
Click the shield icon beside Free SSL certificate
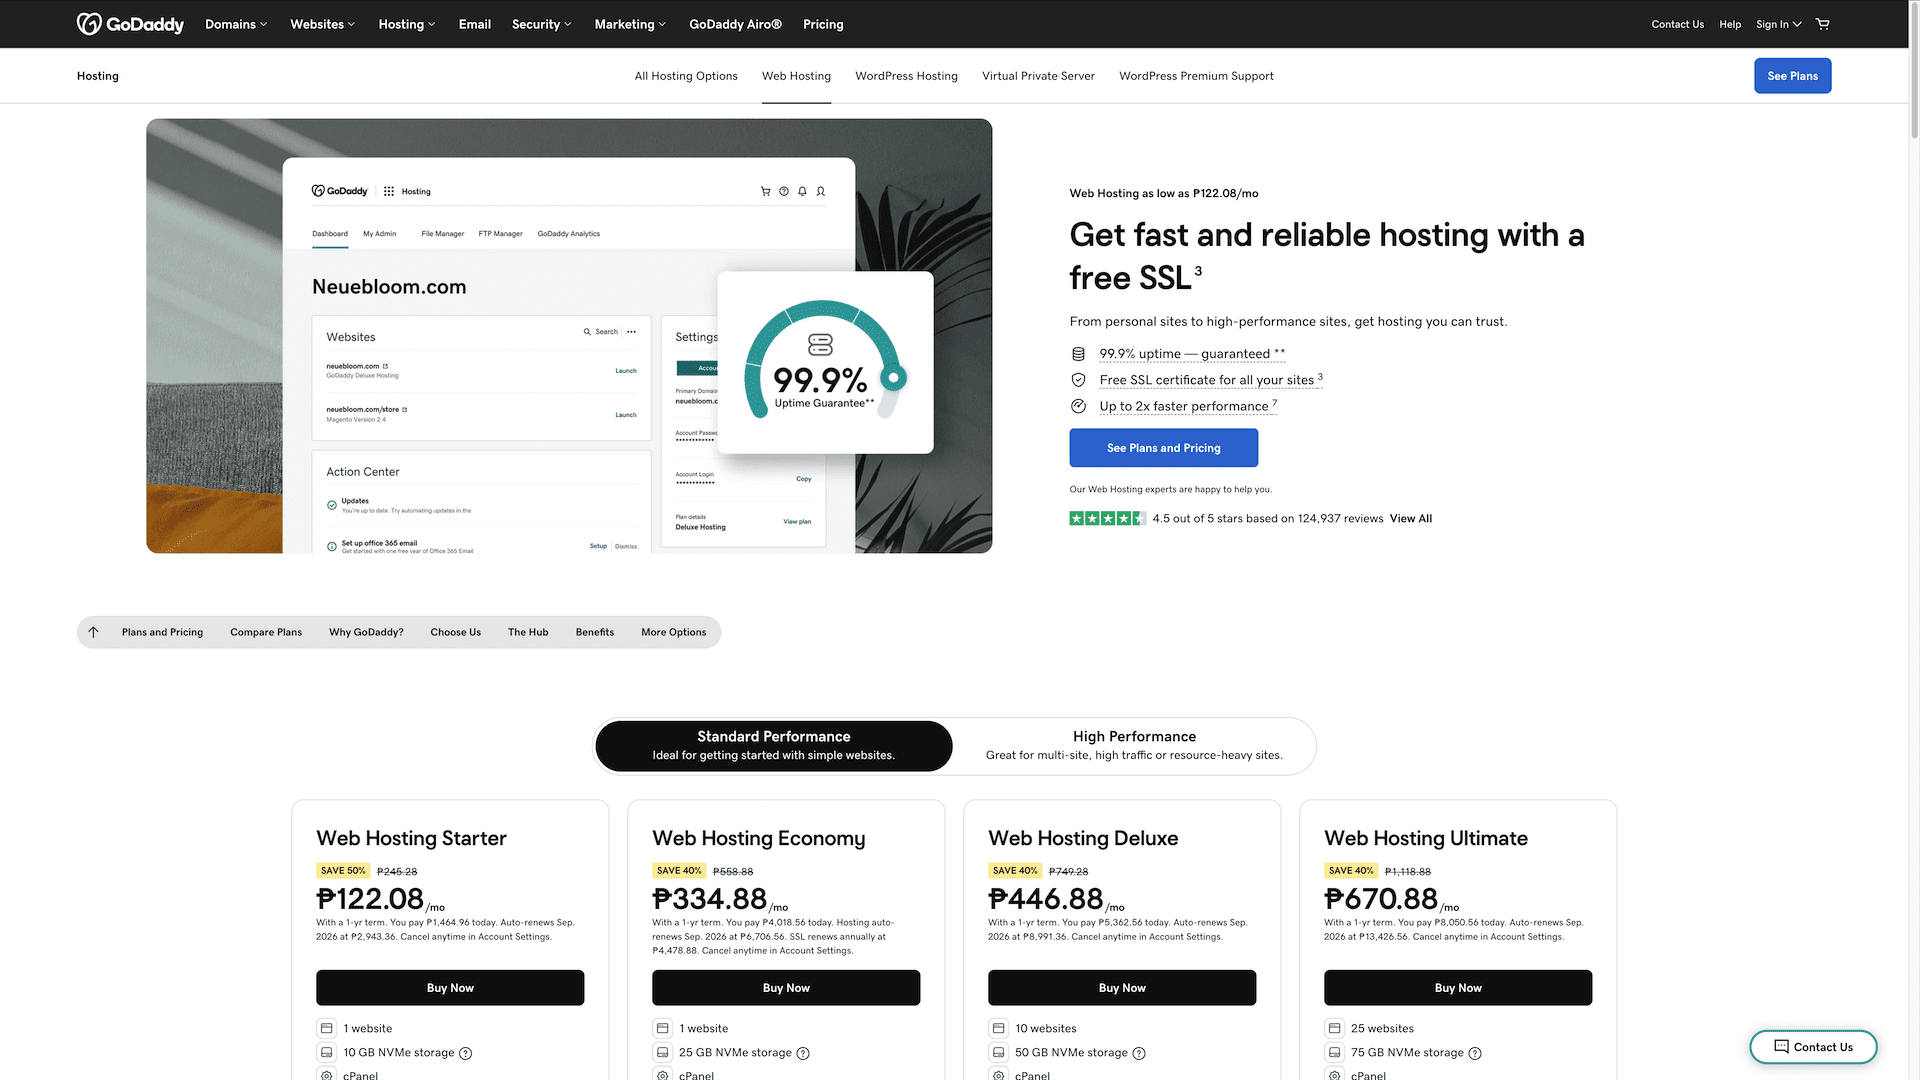point(1078,380)
